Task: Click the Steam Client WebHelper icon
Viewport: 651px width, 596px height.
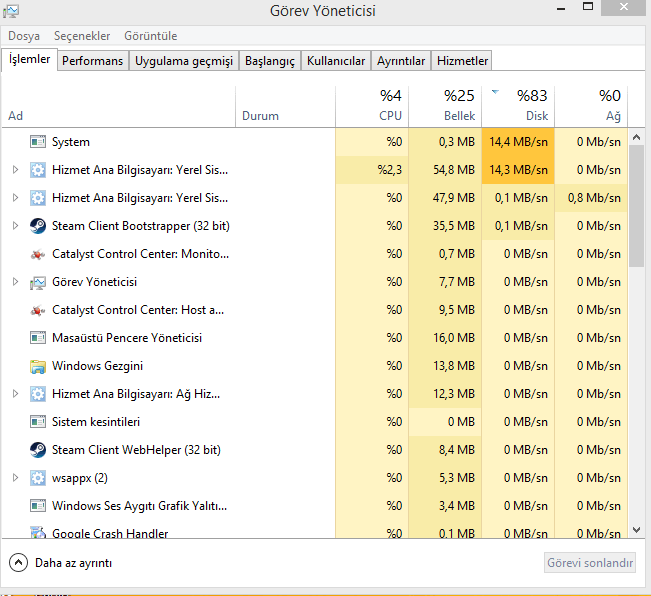Action: tap(38, 450)
